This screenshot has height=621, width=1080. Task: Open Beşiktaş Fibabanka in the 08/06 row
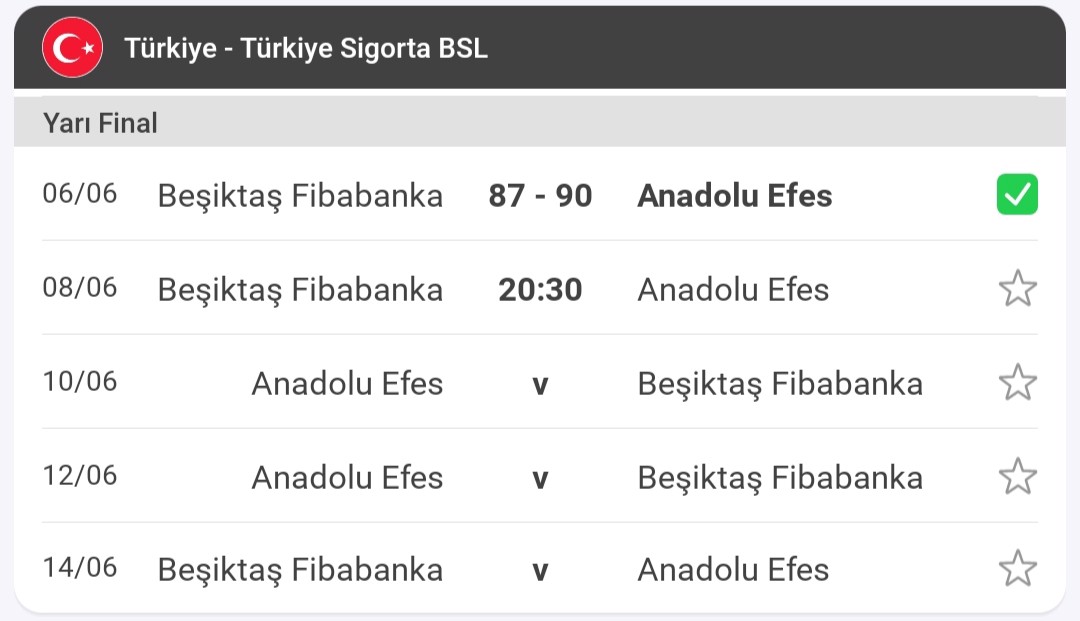(x=300, y=290)
